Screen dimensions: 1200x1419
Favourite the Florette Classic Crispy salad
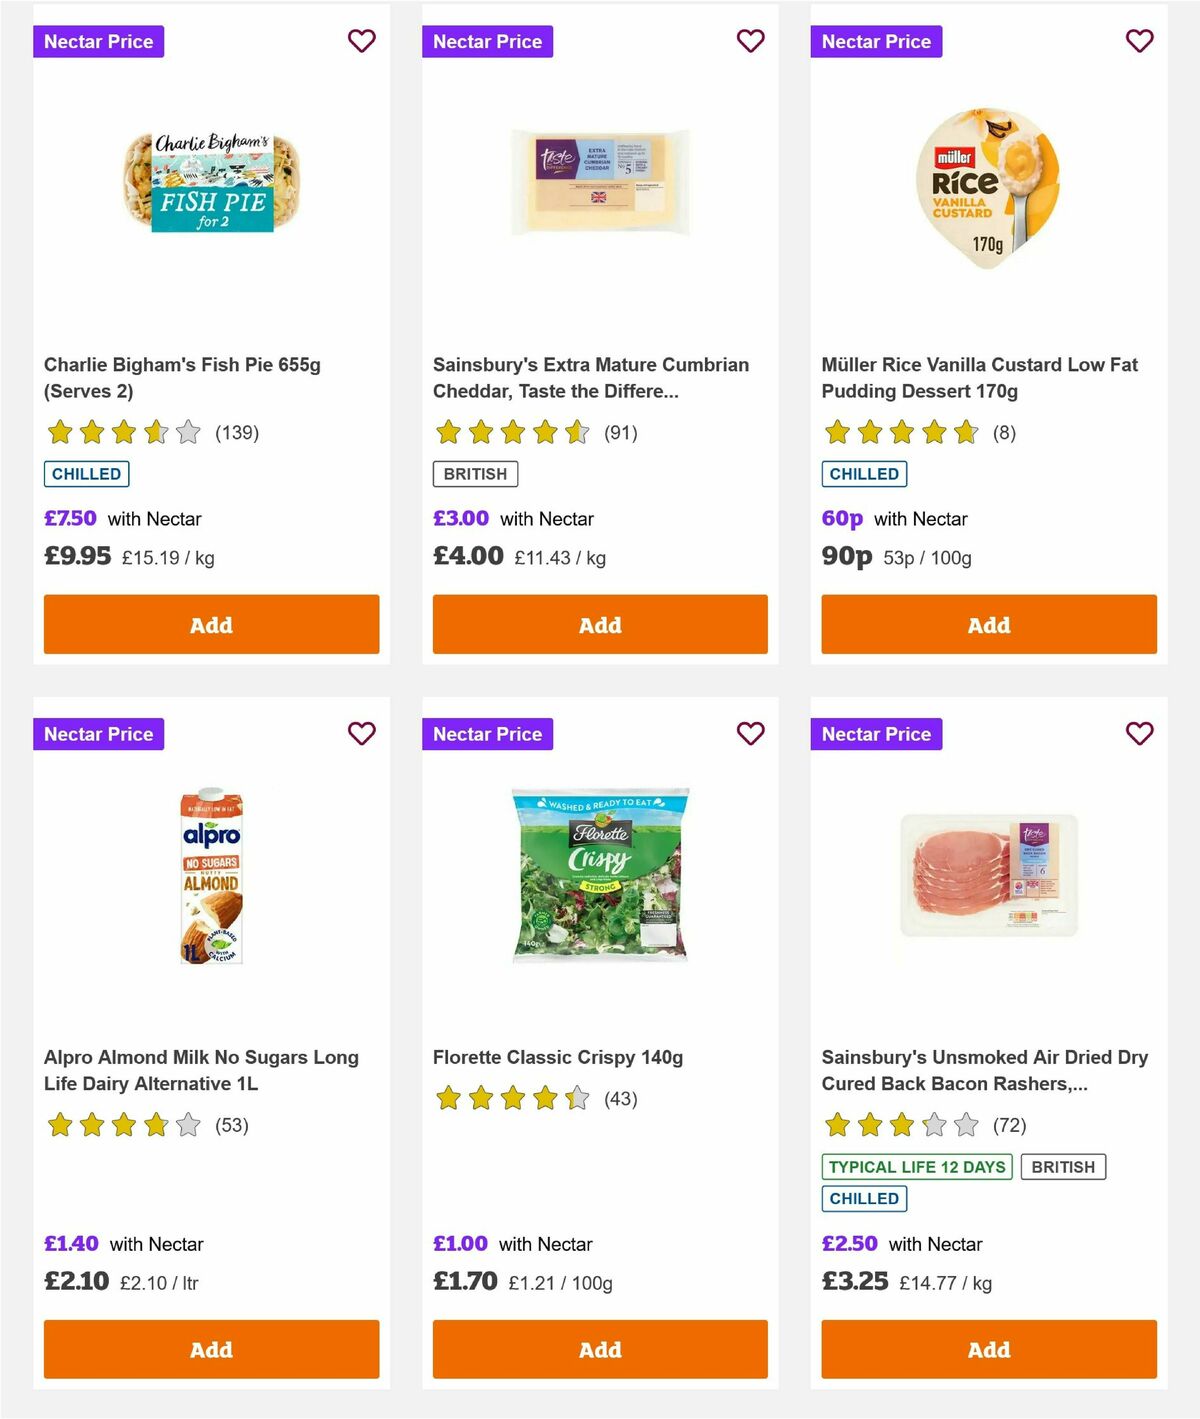[x=750, y=733]
